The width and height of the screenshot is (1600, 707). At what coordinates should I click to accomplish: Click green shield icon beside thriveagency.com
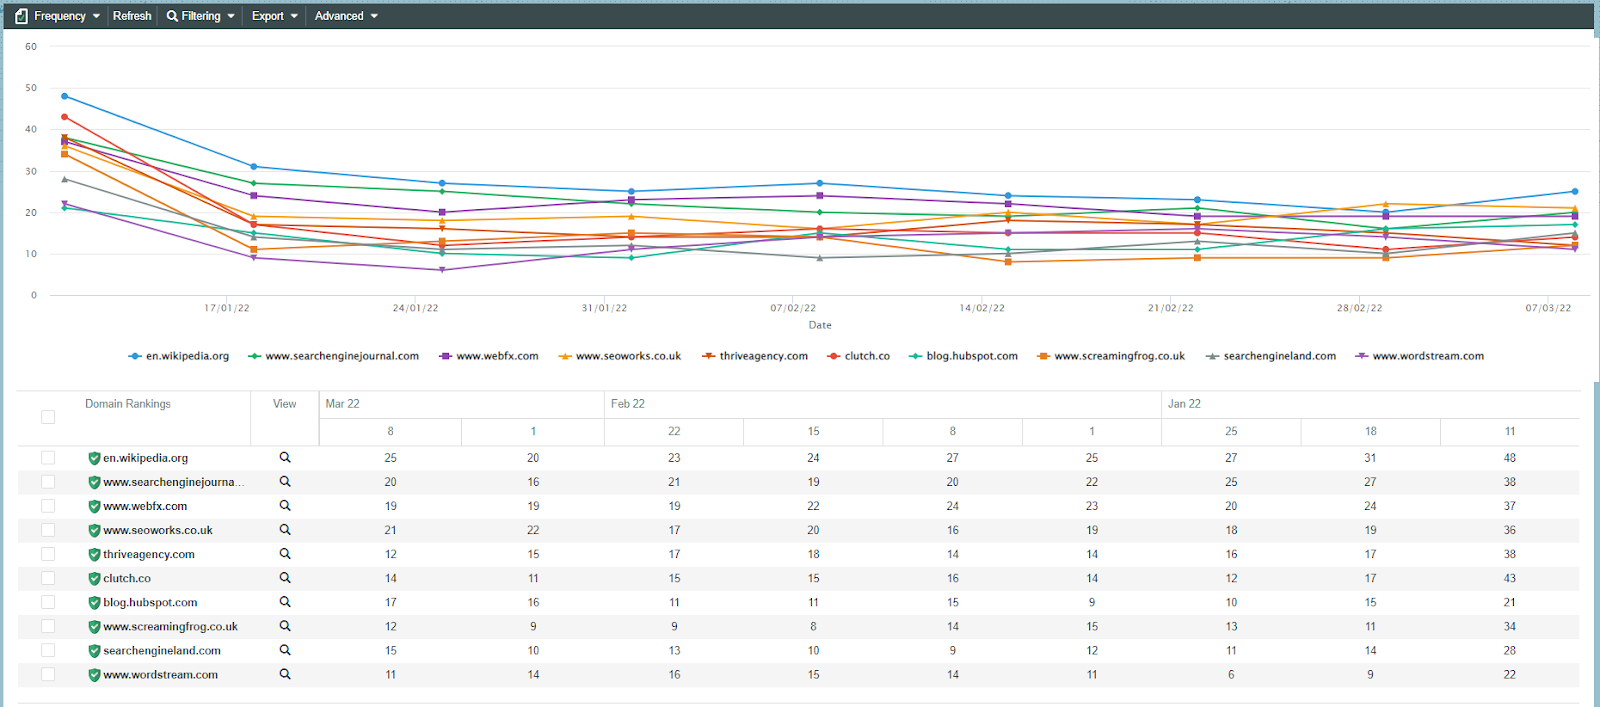94,554
